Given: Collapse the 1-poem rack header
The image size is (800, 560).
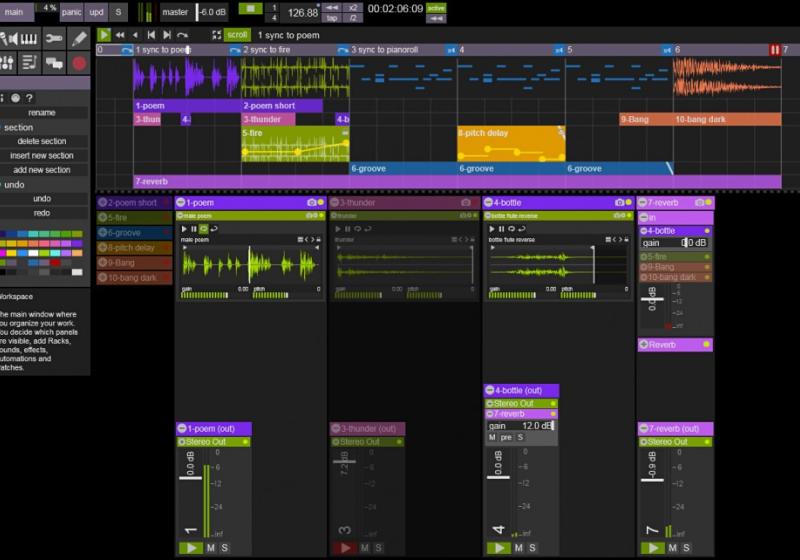Looking at the screenshot, I should 181,203.
